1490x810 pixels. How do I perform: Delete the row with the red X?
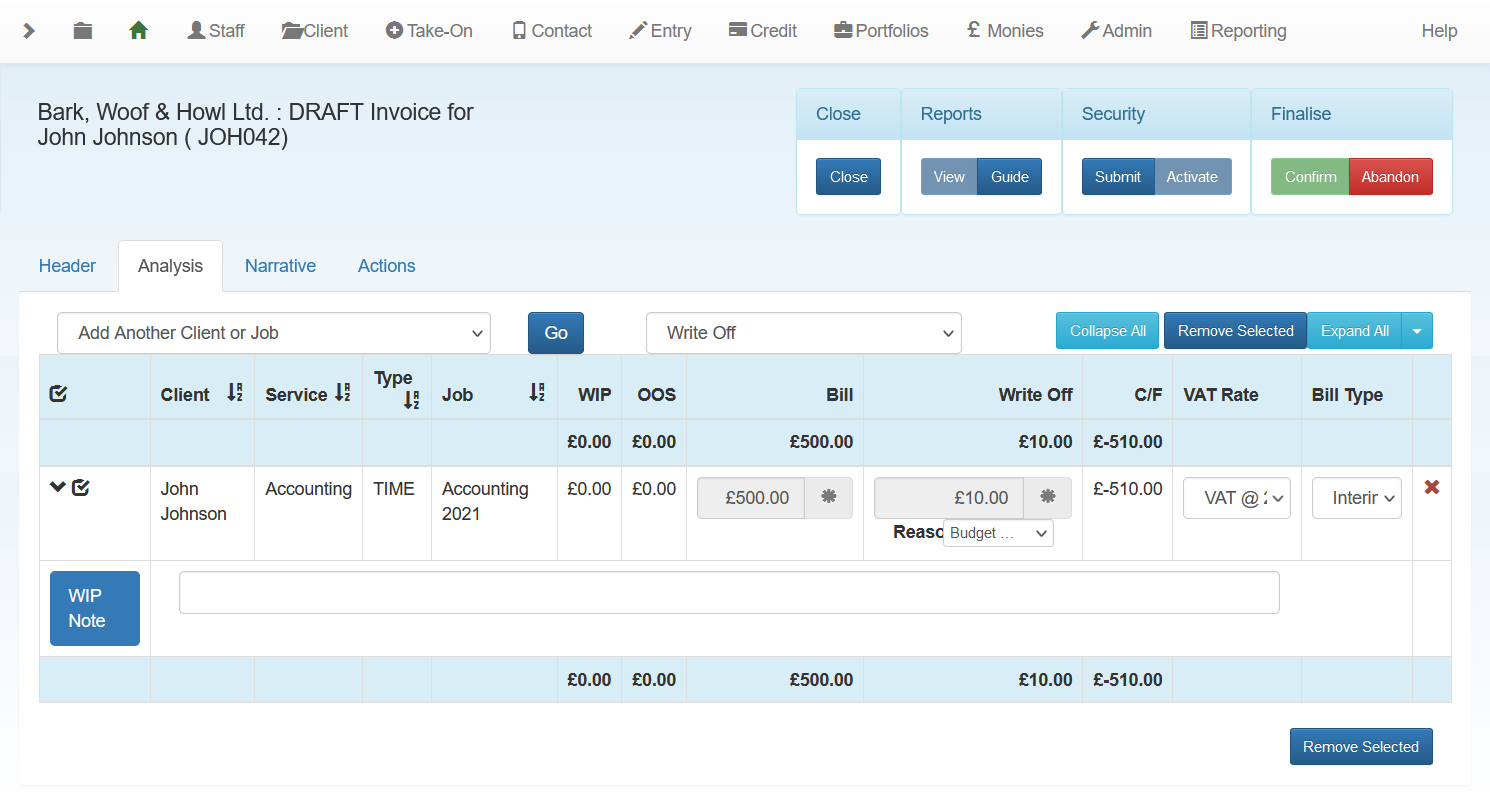pos(1431,488)
